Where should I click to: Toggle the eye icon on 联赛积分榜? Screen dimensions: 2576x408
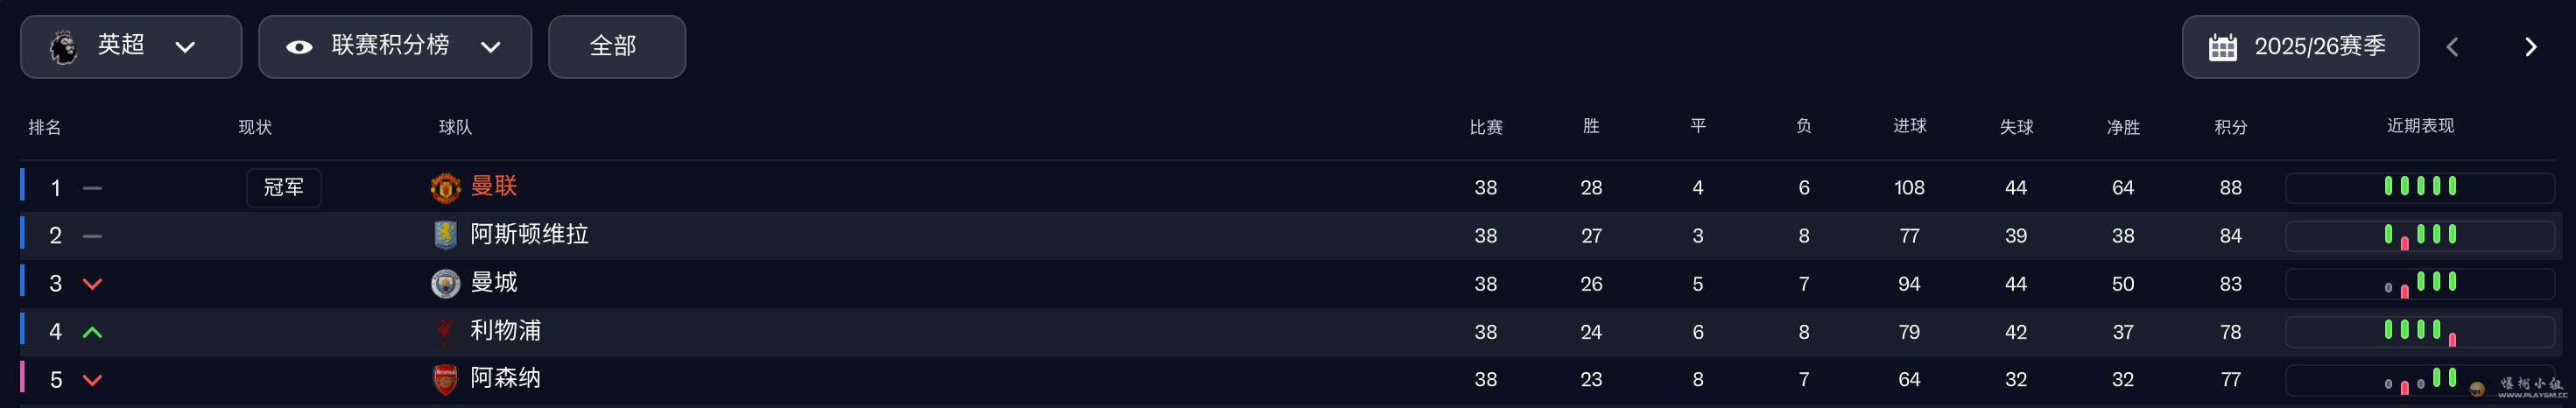pos(299,47)
